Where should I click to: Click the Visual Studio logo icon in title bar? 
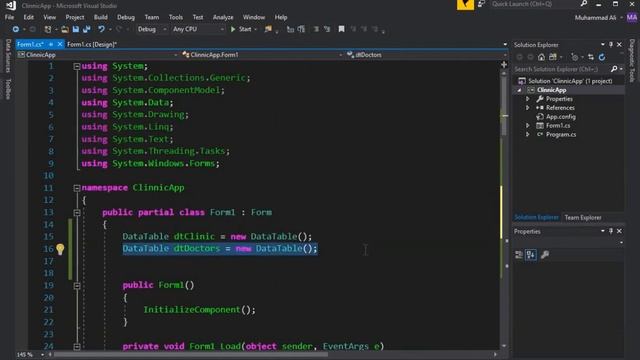(x=11, y=5)
